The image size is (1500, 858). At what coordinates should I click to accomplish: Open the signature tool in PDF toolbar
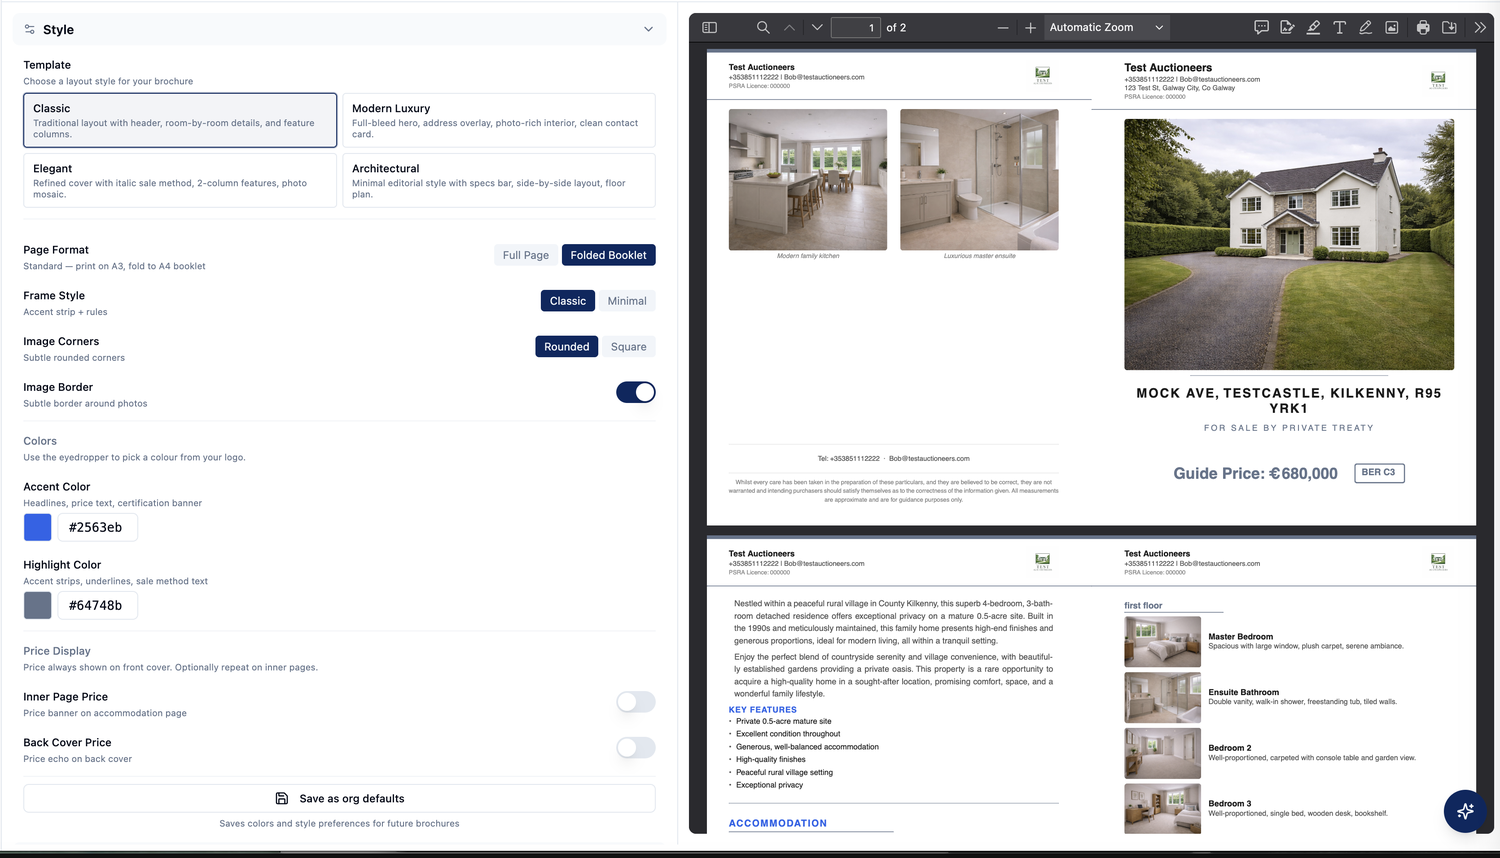pos(1287,28)
